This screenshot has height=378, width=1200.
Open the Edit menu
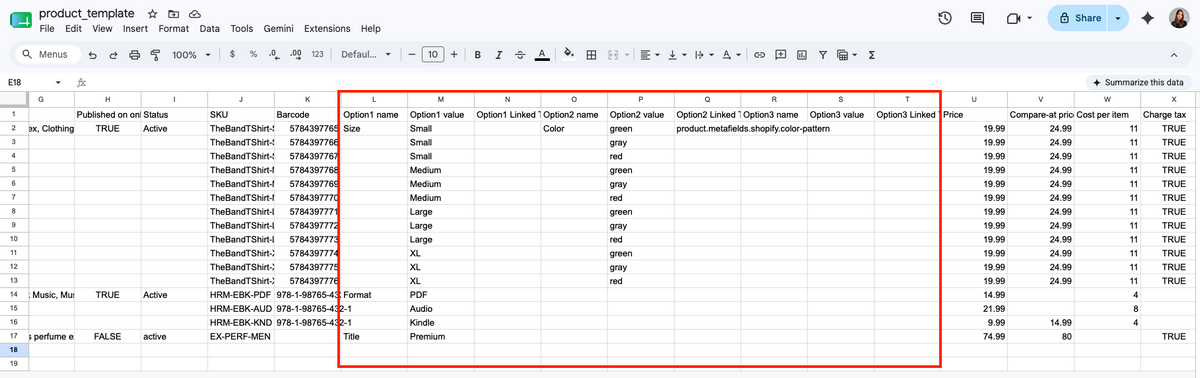coord(74,29)
